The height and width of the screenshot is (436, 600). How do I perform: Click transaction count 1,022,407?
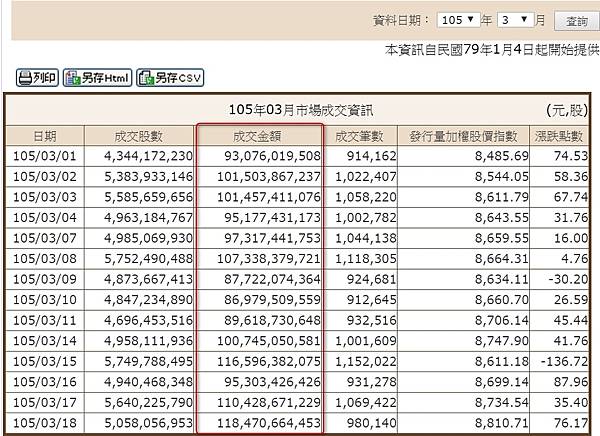pyautogui.click(x=366, y=176)
